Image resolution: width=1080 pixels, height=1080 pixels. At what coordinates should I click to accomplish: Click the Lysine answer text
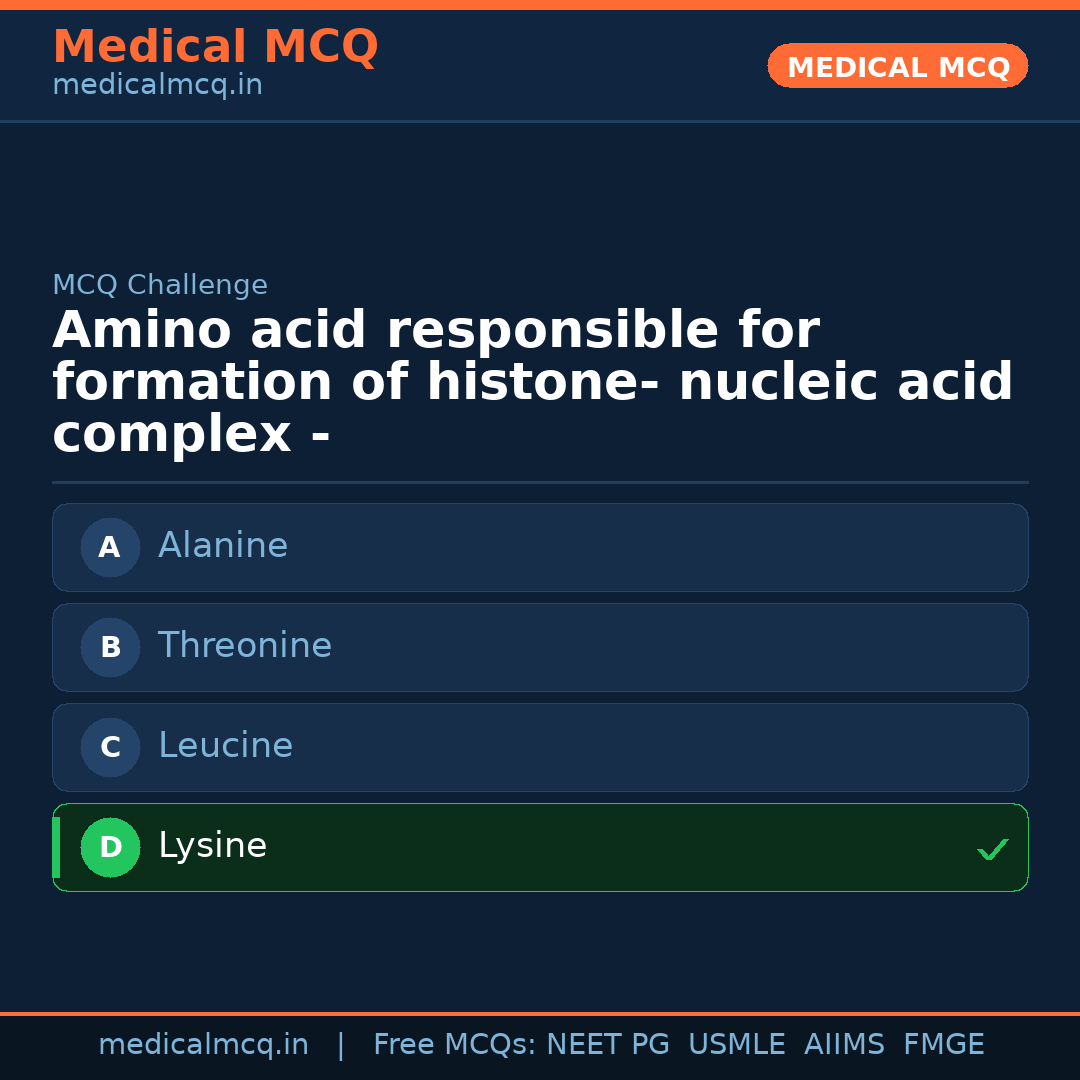[x=212, y=846]
